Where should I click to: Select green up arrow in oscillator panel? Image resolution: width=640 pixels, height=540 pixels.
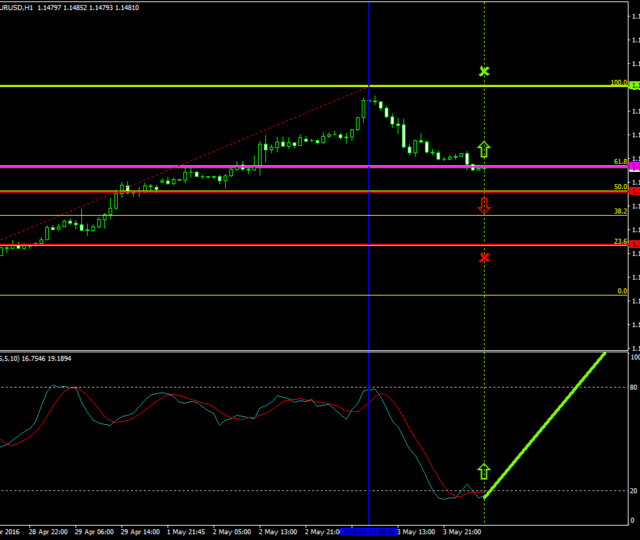tap(485, 472)
